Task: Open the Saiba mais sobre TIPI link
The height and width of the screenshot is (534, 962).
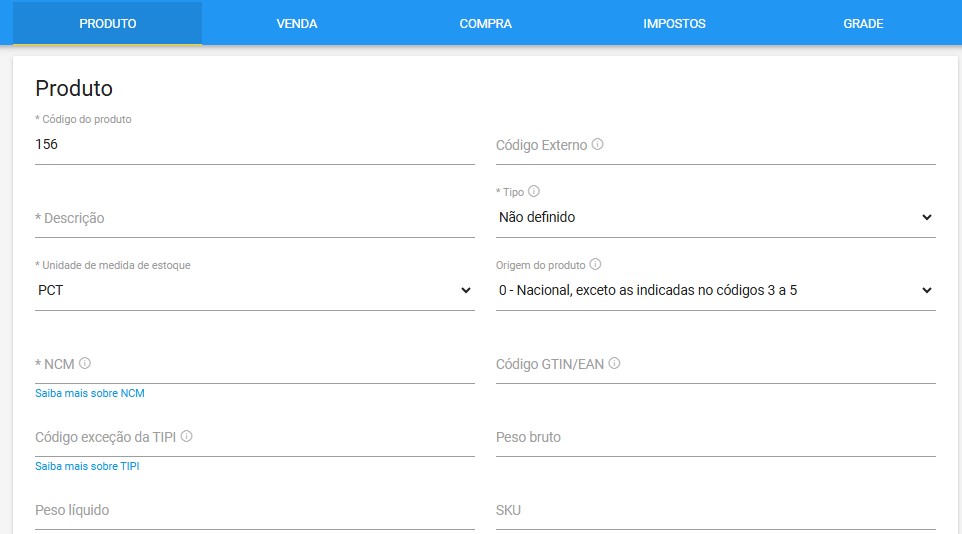Action: coord(87,466)
